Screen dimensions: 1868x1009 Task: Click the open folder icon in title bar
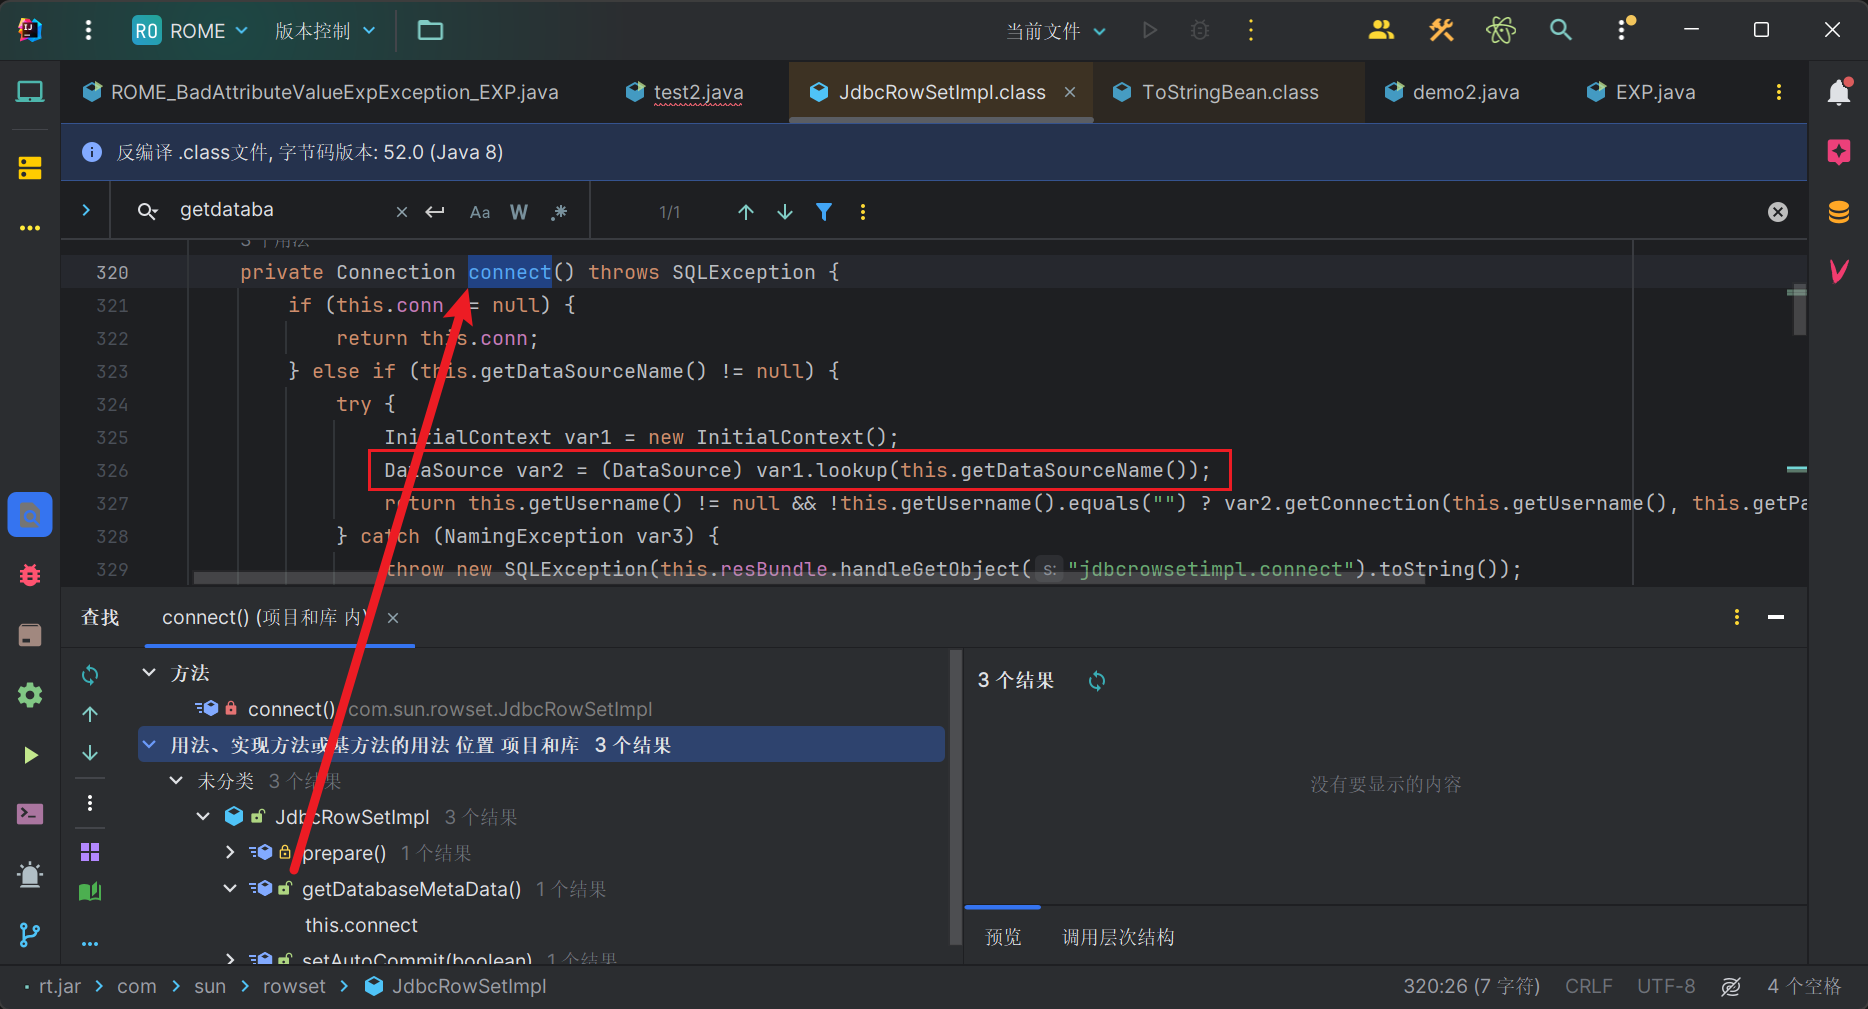coord(430,30)
